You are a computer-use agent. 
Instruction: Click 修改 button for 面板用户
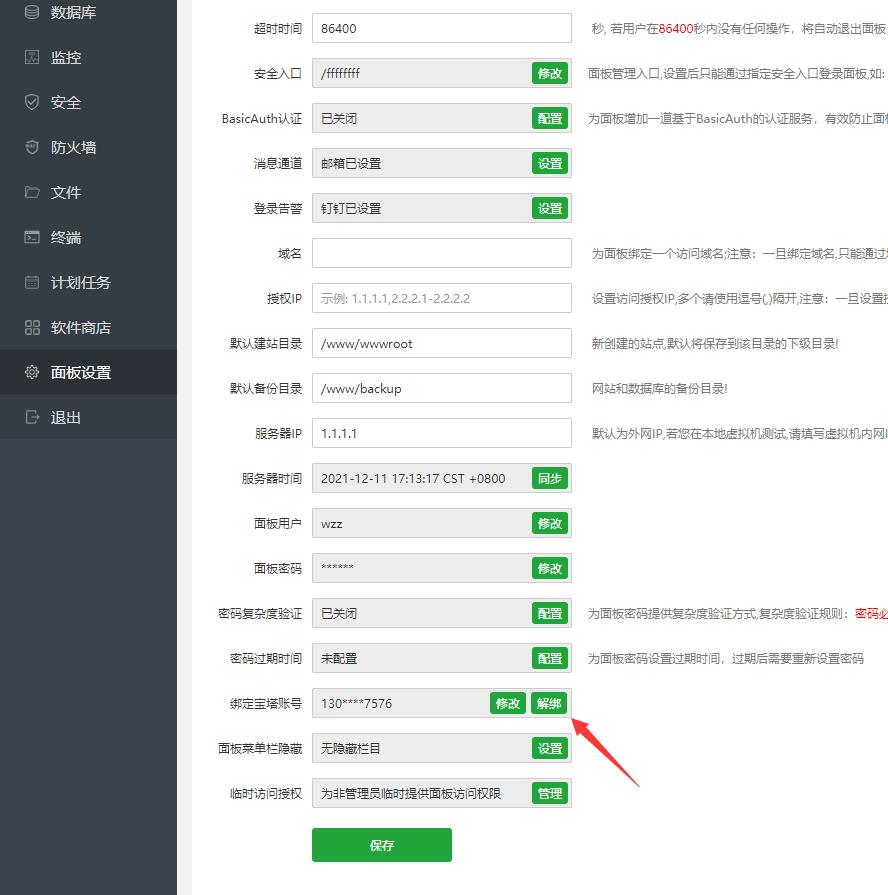coord(550,523)
